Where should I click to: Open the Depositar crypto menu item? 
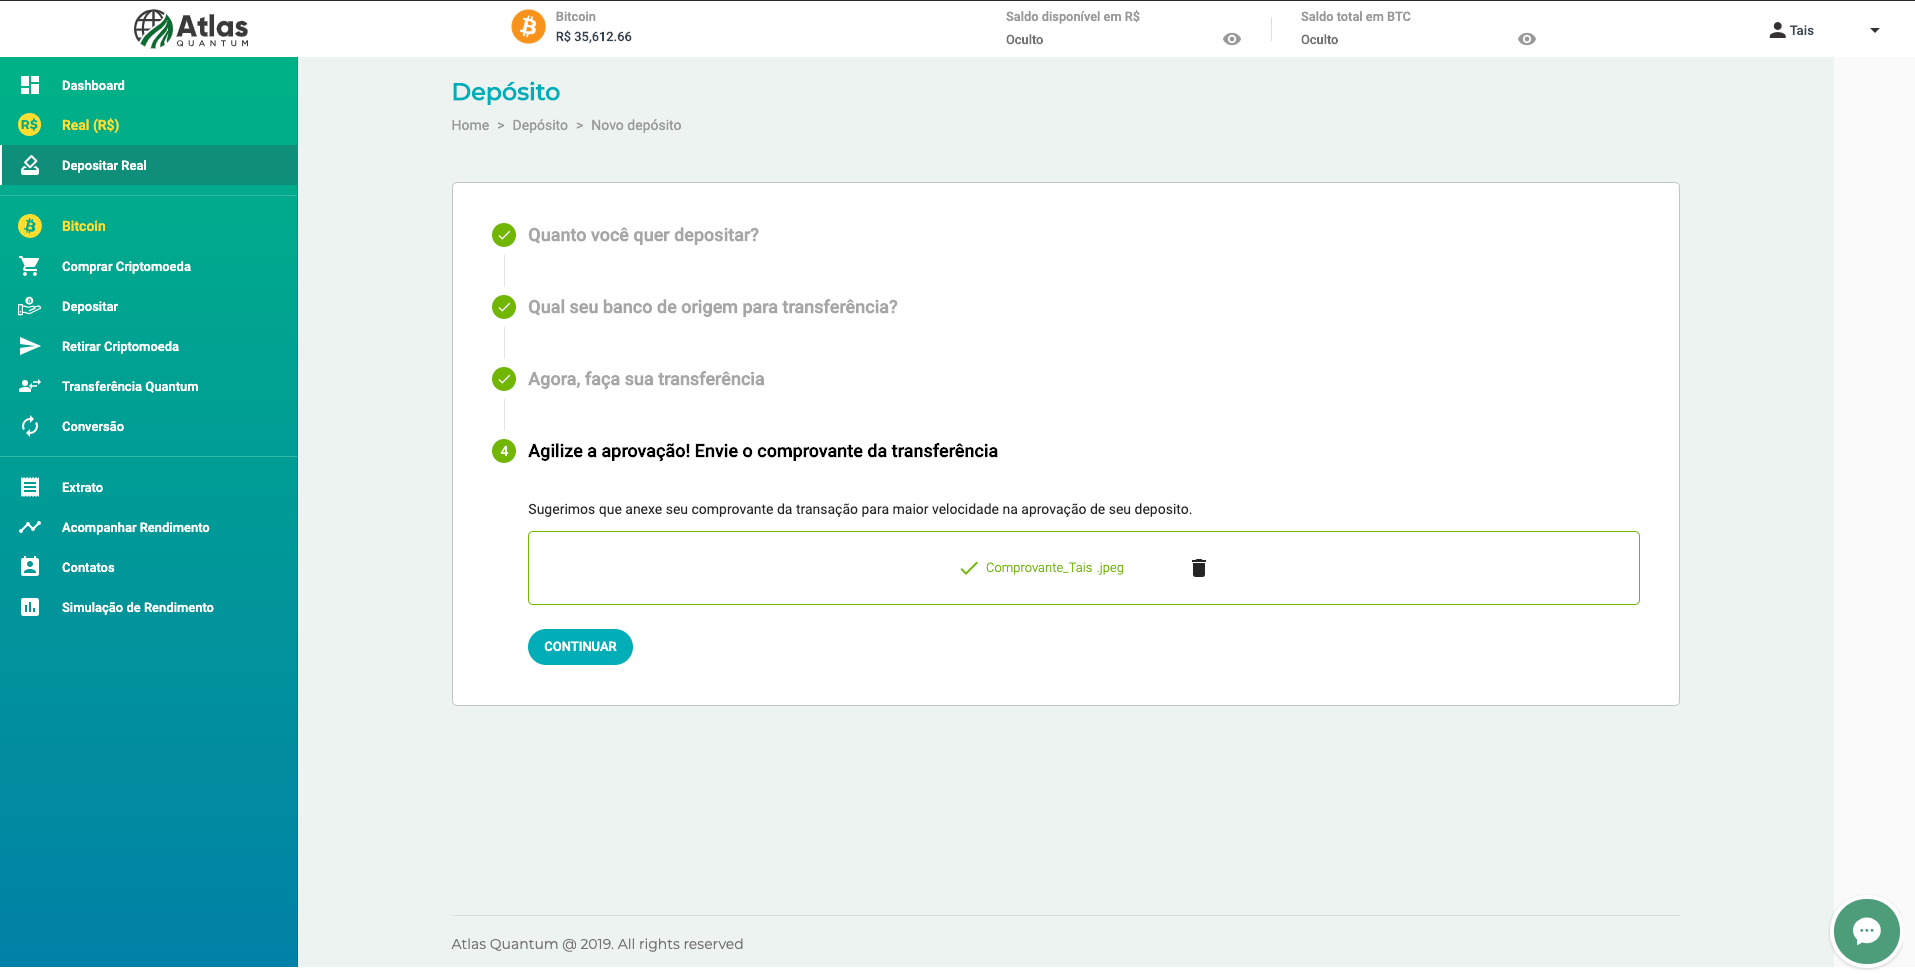coord(90,306)
